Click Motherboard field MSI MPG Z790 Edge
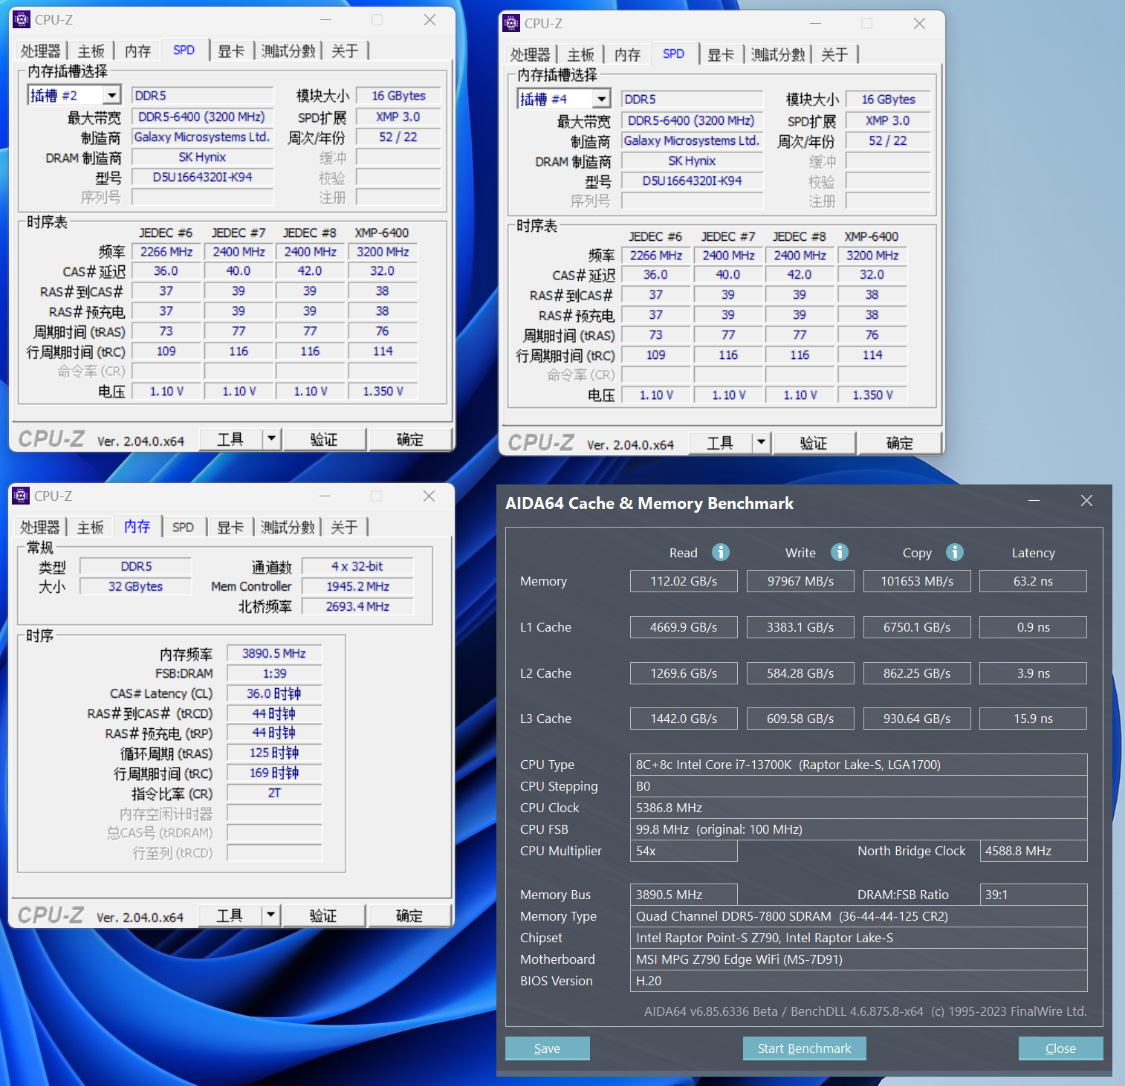This screenshot has height=1086, width=1125. [x=859, y=959]
